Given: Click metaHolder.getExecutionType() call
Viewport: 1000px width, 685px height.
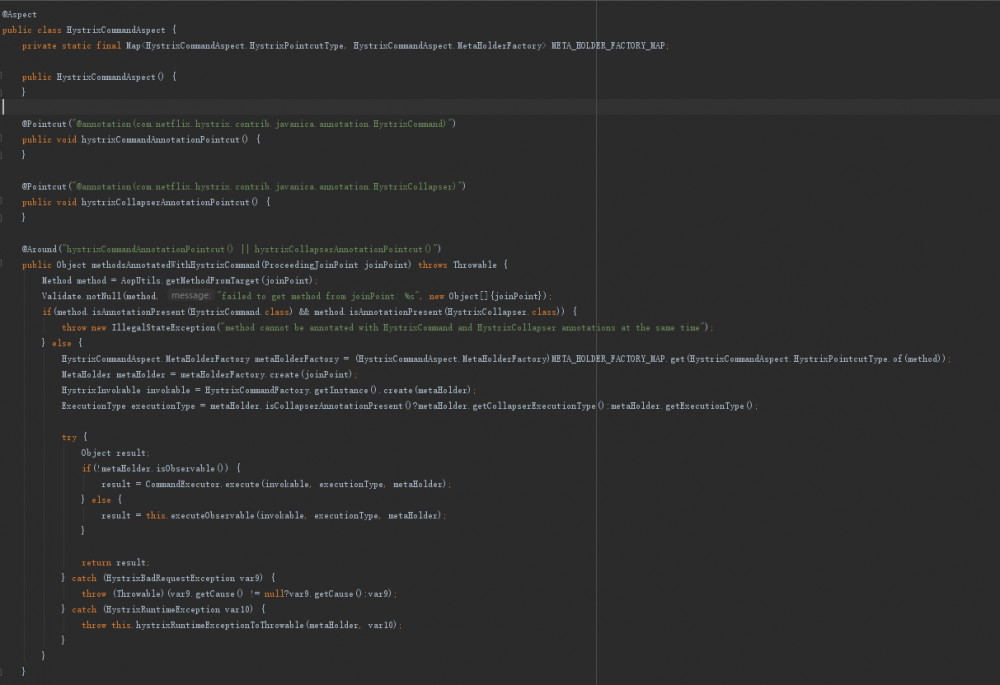Looking at the screenshot, I should [682, 406].
